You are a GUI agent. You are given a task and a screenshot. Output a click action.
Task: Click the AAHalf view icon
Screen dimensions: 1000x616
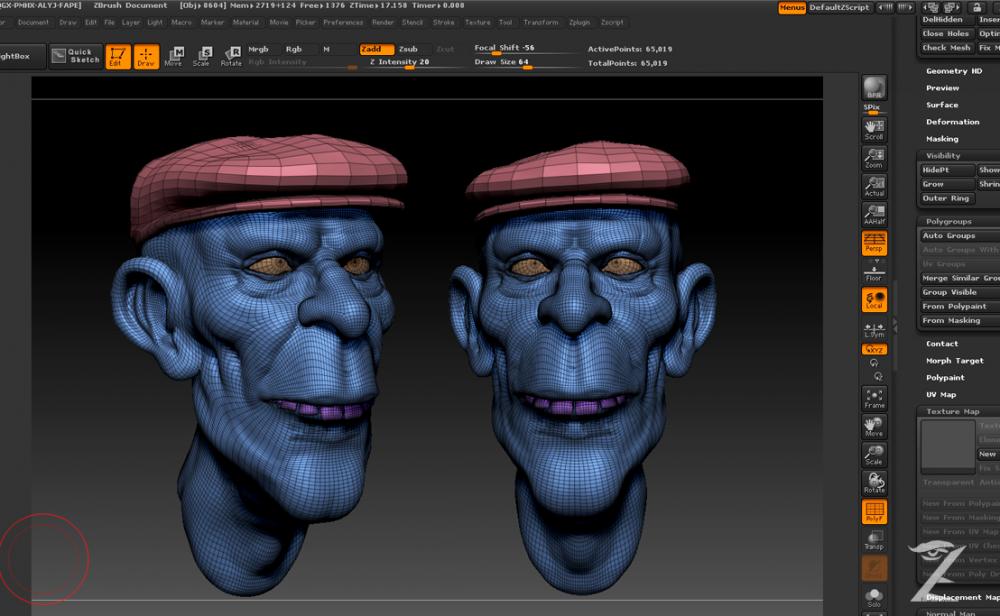[x=874, y=214]
